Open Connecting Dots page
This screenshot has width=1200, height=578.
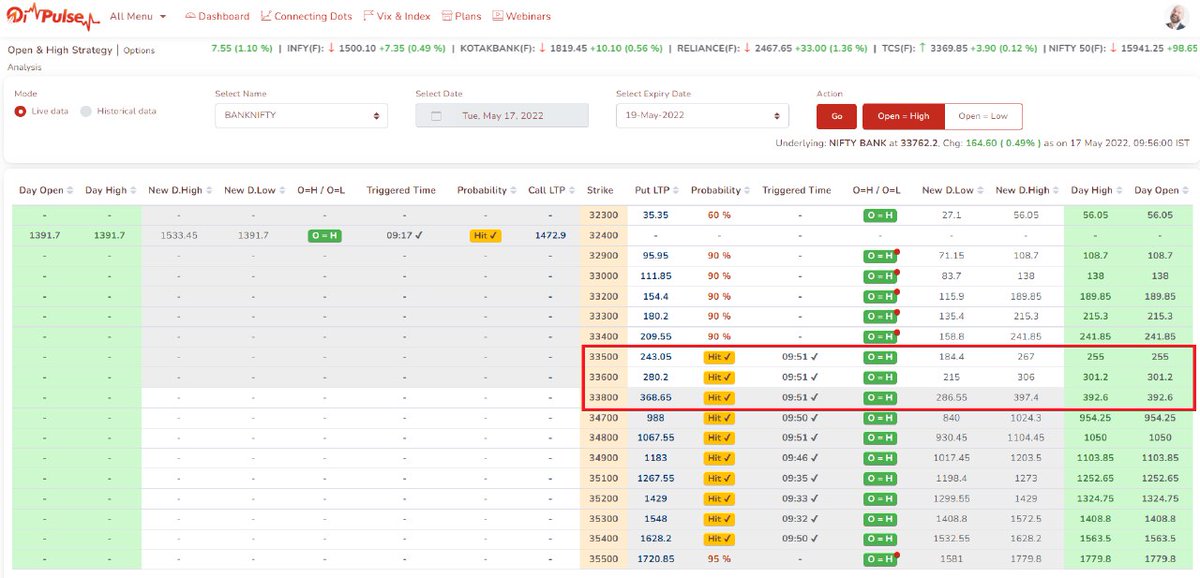[307, 17]
